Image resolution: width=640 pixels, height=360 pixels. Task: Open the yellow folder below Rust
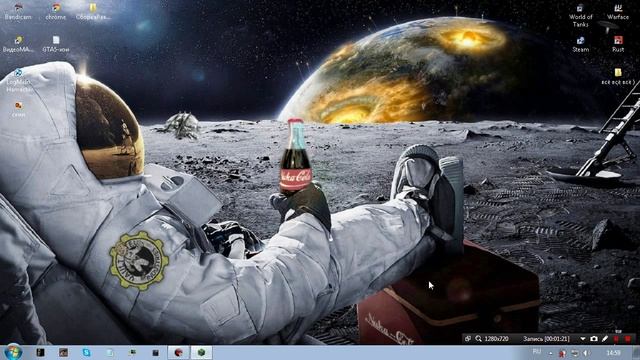618,77
